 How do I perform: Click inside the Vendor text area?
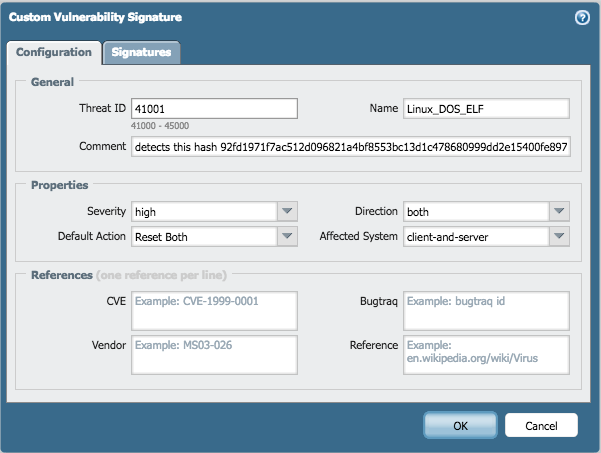pos(214,353)
